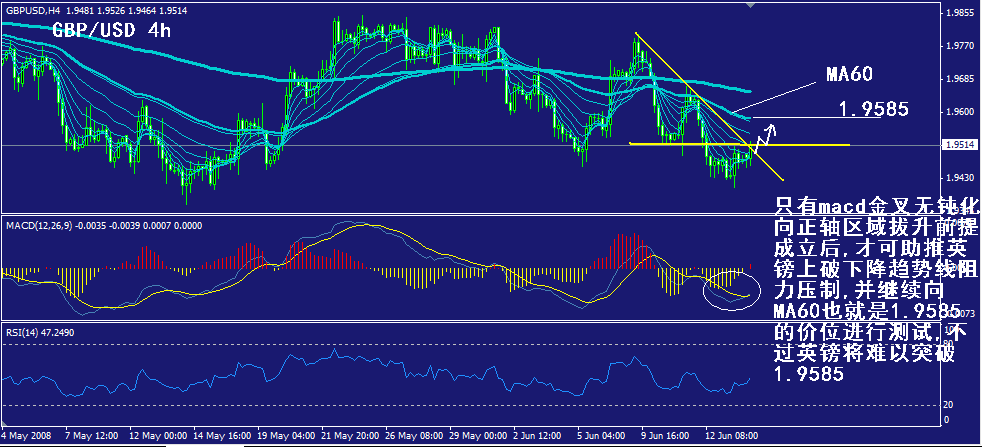Select the GBP/USD 4h chart title

[111, 30]
